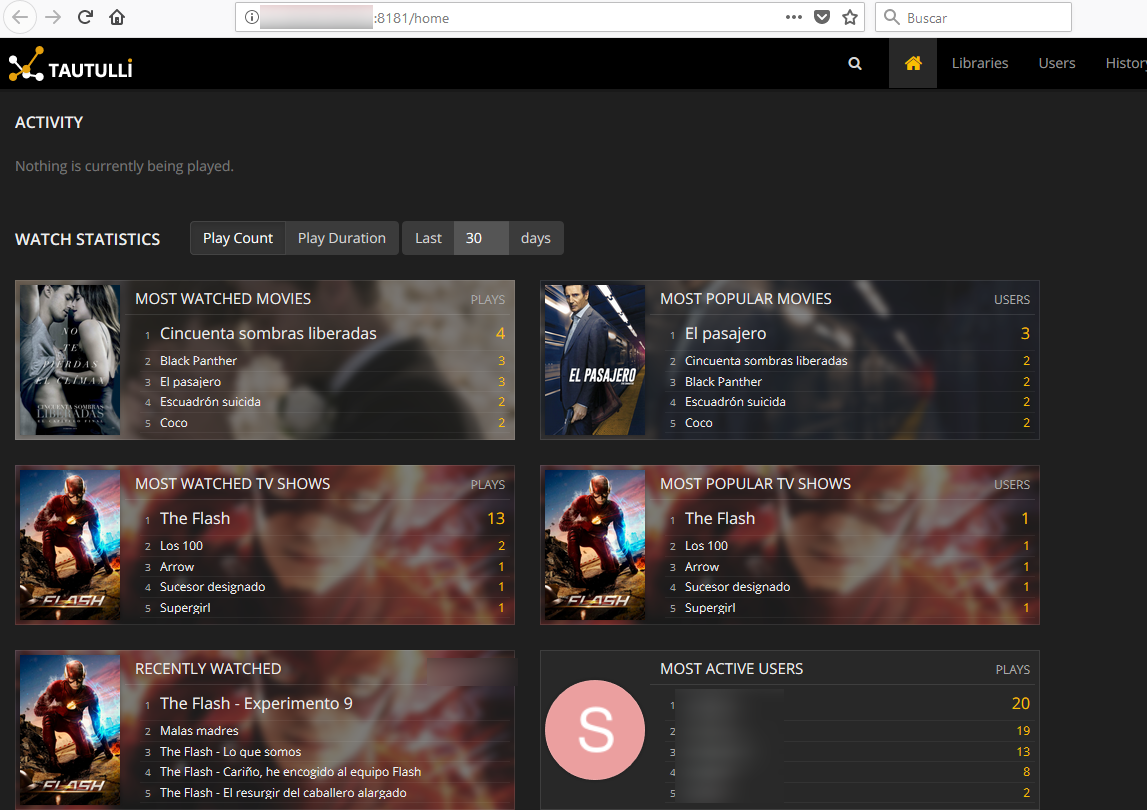This screenshot has height=810, width=1147.
Task: Click the user avatar with letter S
Action: (x=595, y=730)
